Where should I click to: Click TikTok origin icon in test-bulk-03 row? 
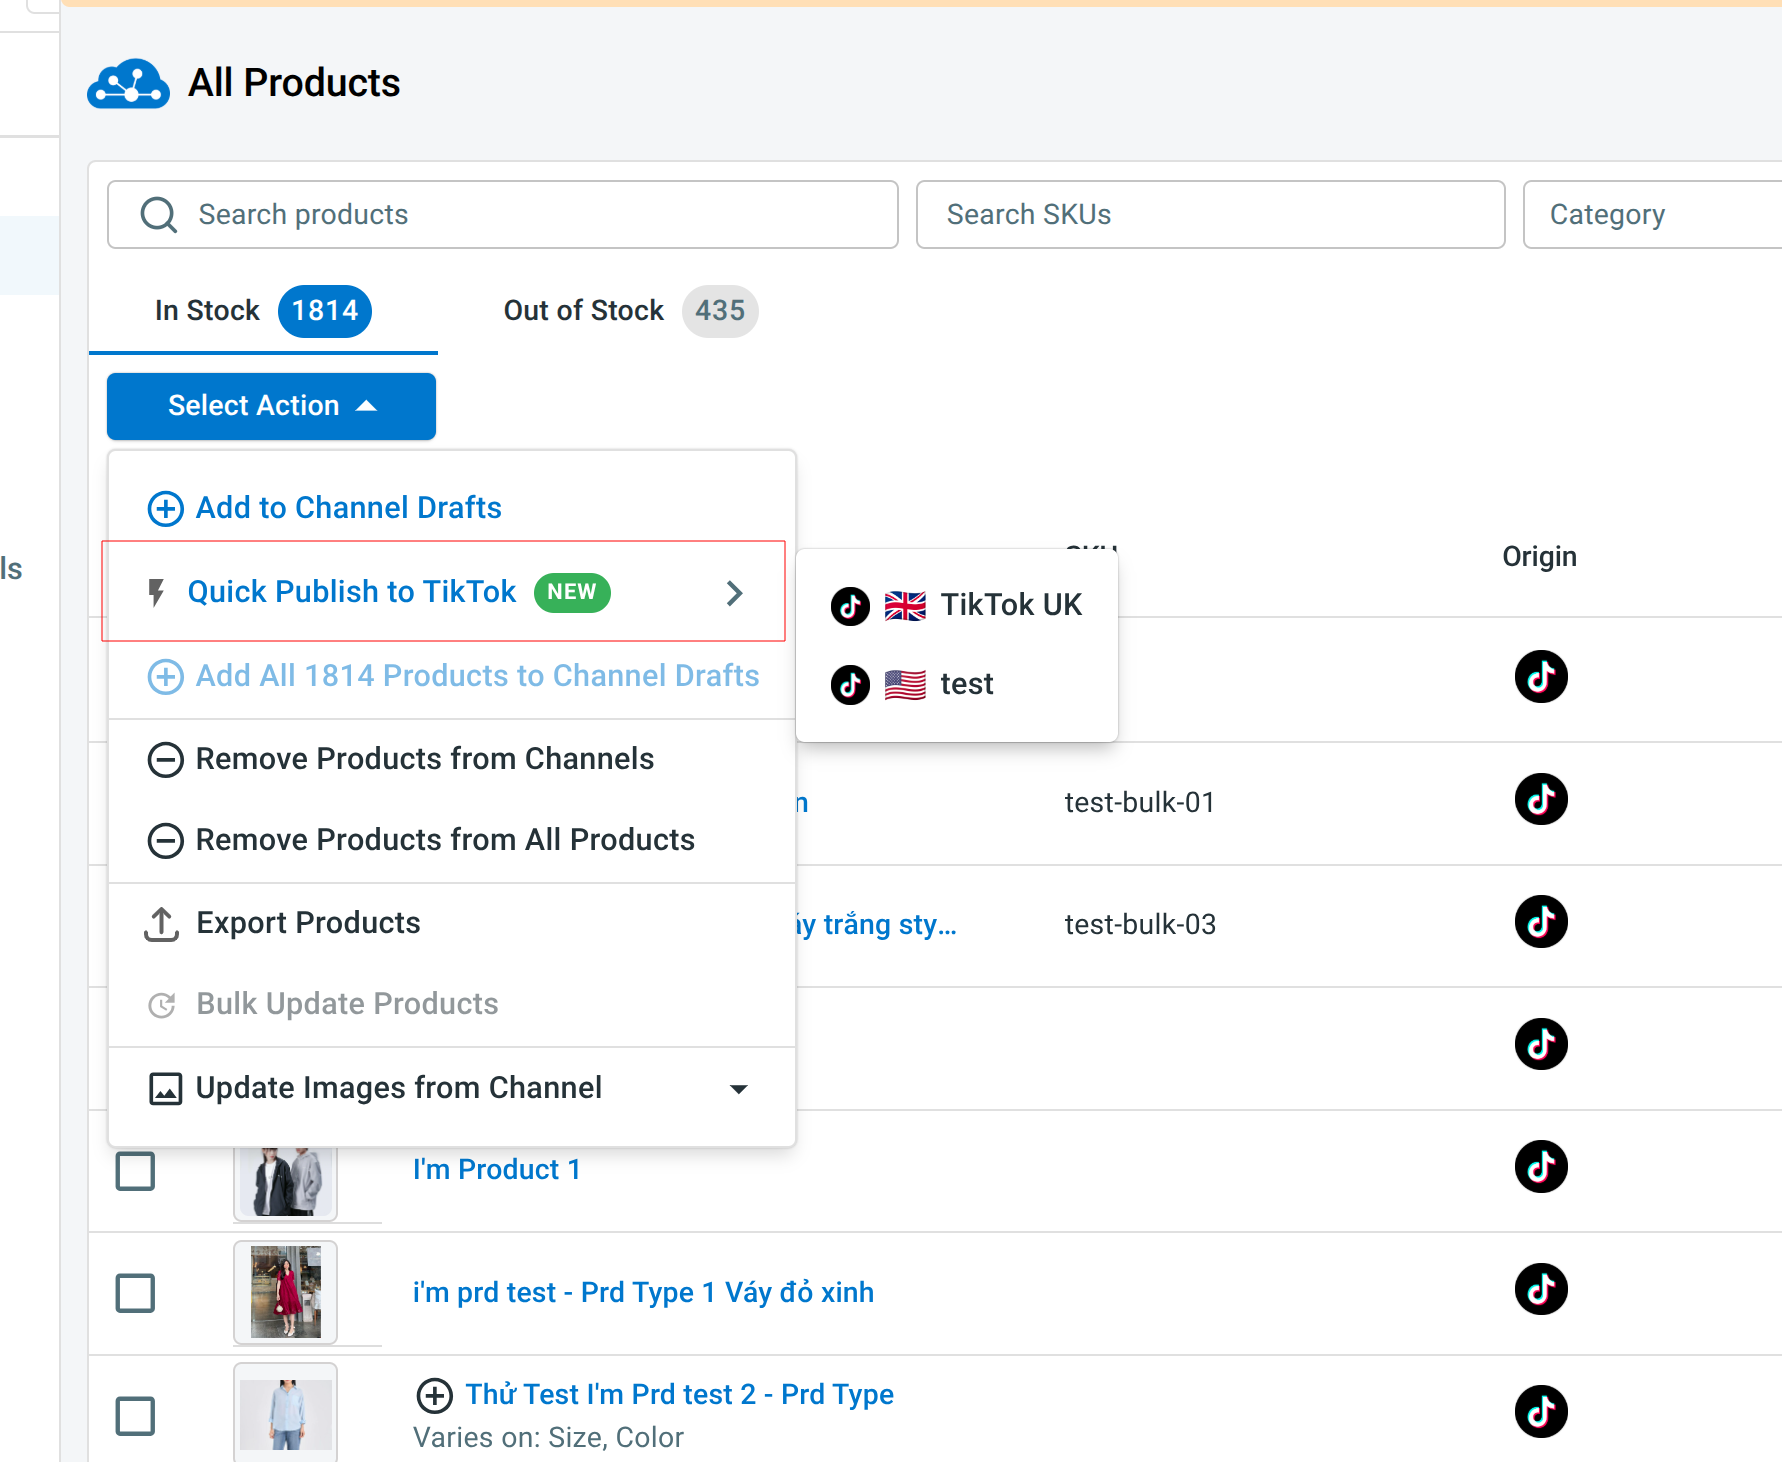(x=1540, y=921)
